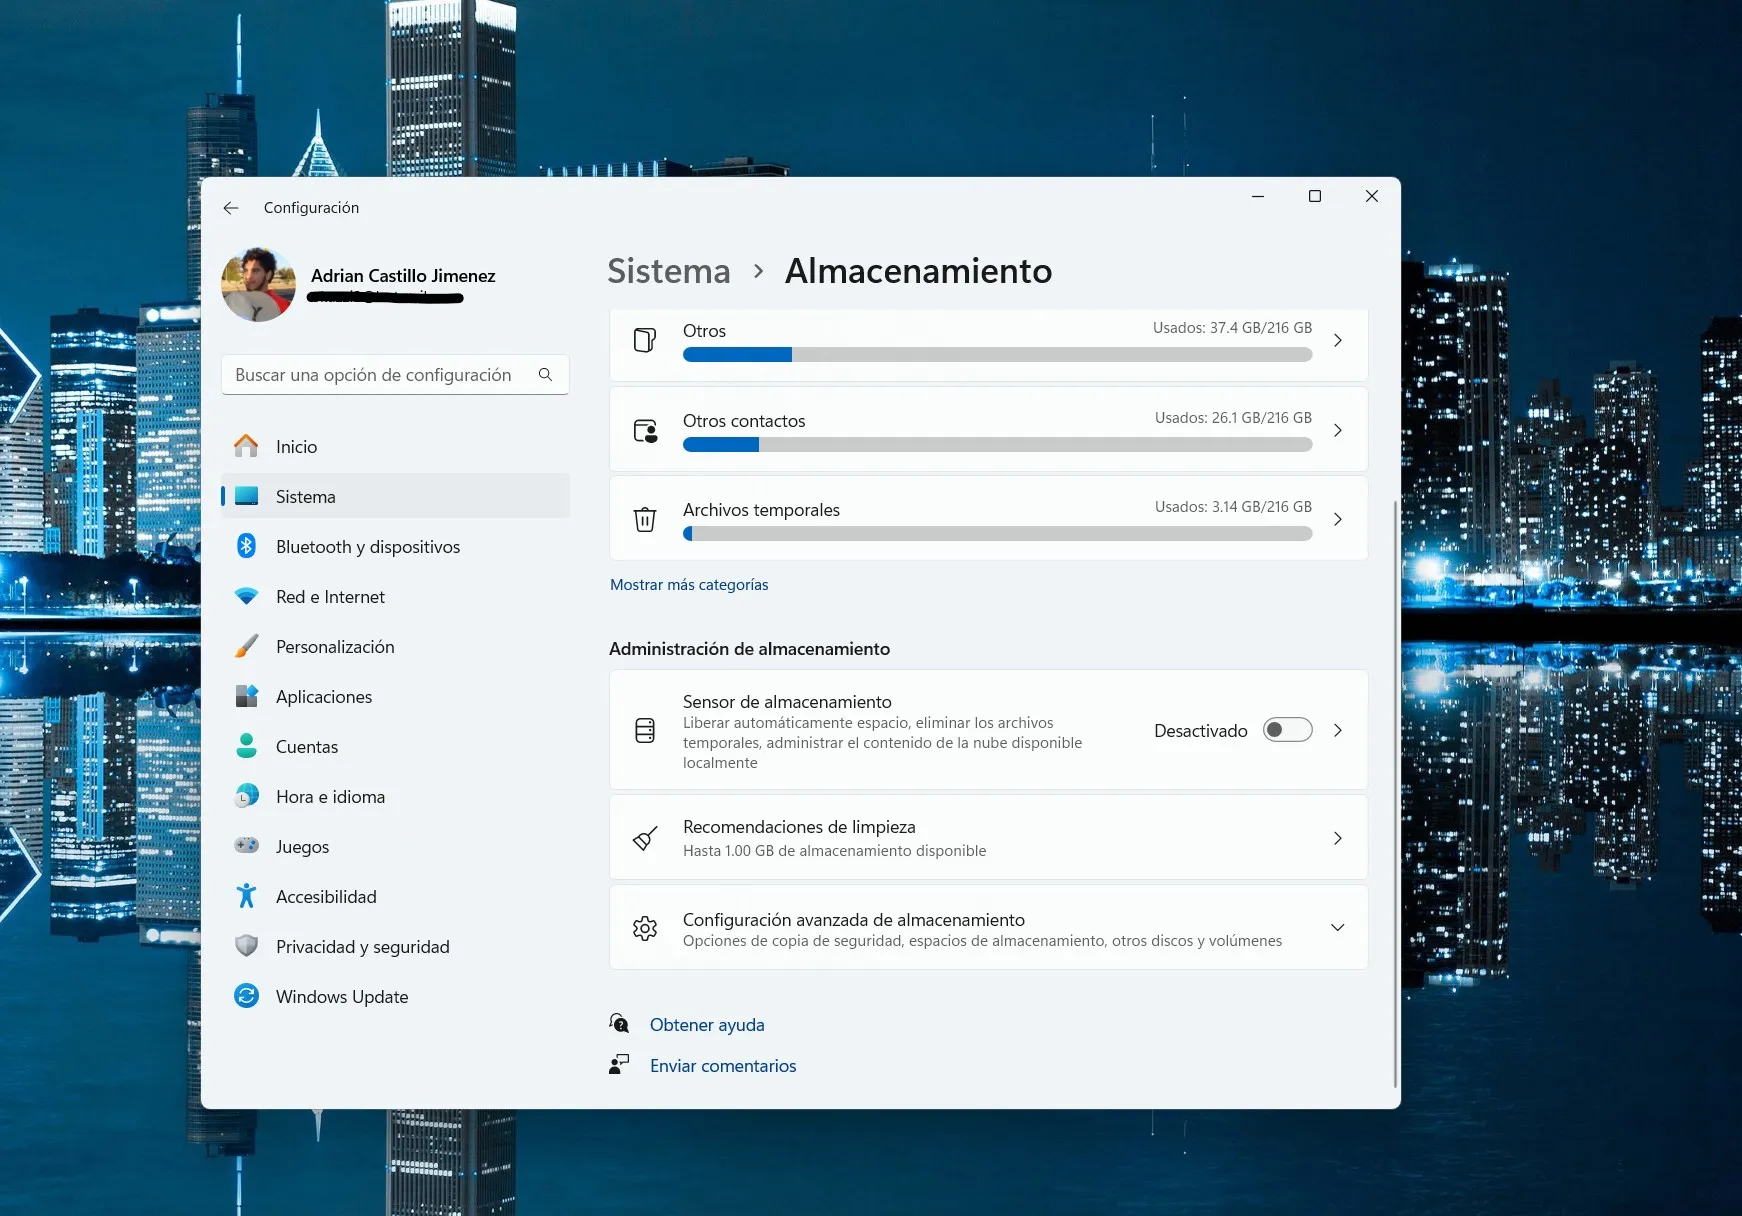Expand Configuración avanzada de almacenamiento chevron

[x=1338, y=927]
